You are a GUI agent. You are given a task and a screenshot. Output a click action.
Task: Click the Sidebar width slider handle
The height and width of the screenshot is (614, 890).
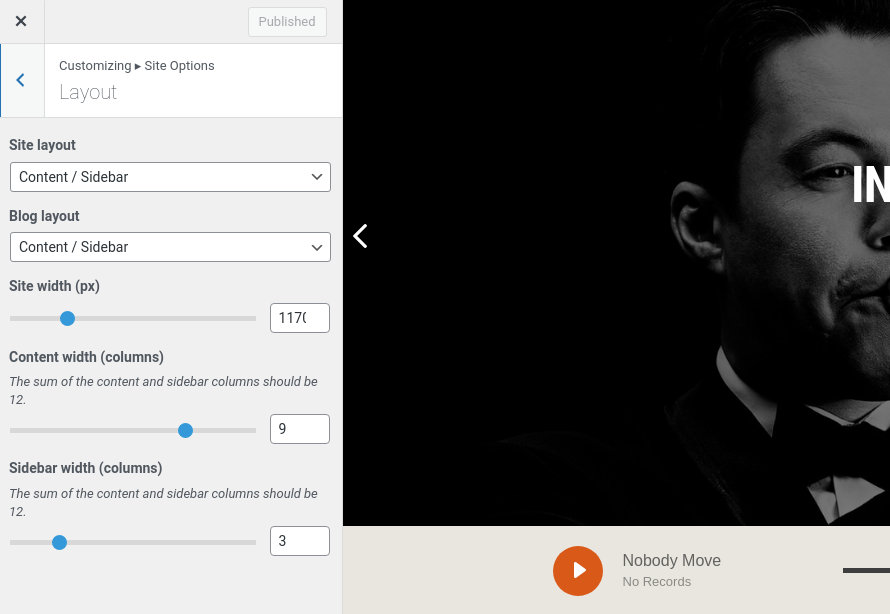(59, 542)
